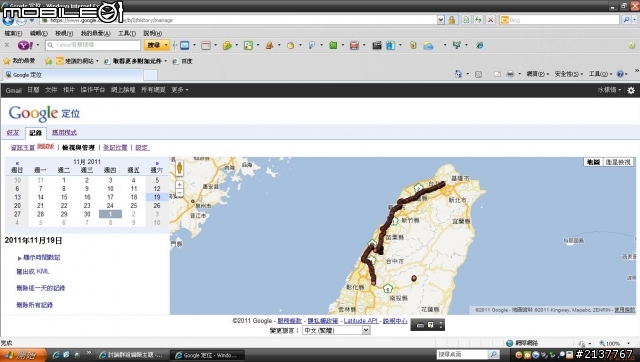Click 刪除所有記錄 link

click(34, 305)
